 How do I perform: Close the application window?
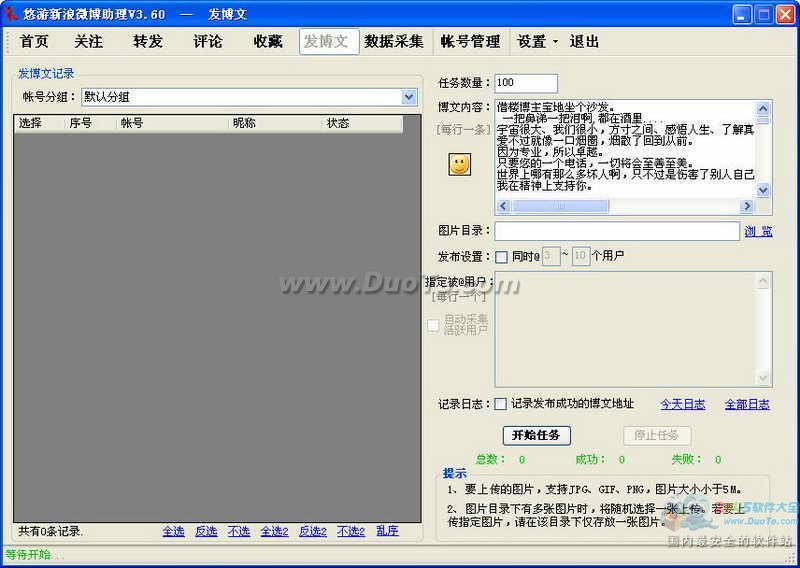pos(785,14)
